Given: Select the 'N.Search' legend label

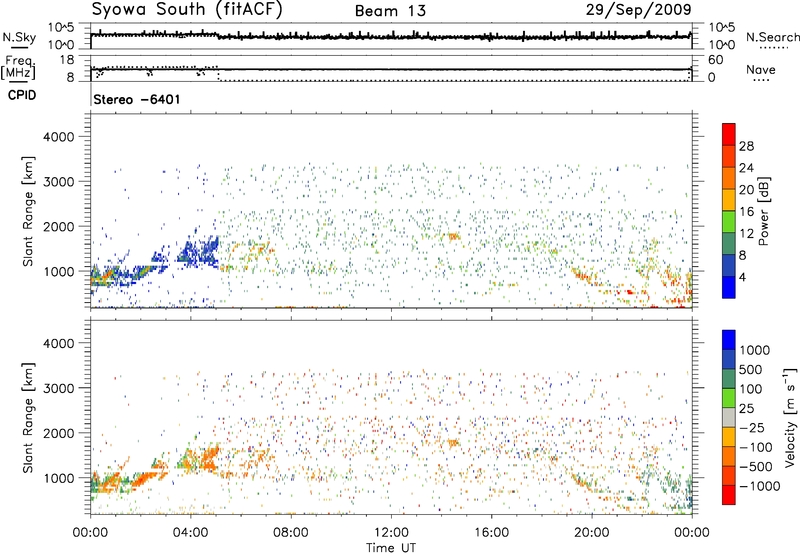Looking at the screenshot, I should (x=772, y=37).
